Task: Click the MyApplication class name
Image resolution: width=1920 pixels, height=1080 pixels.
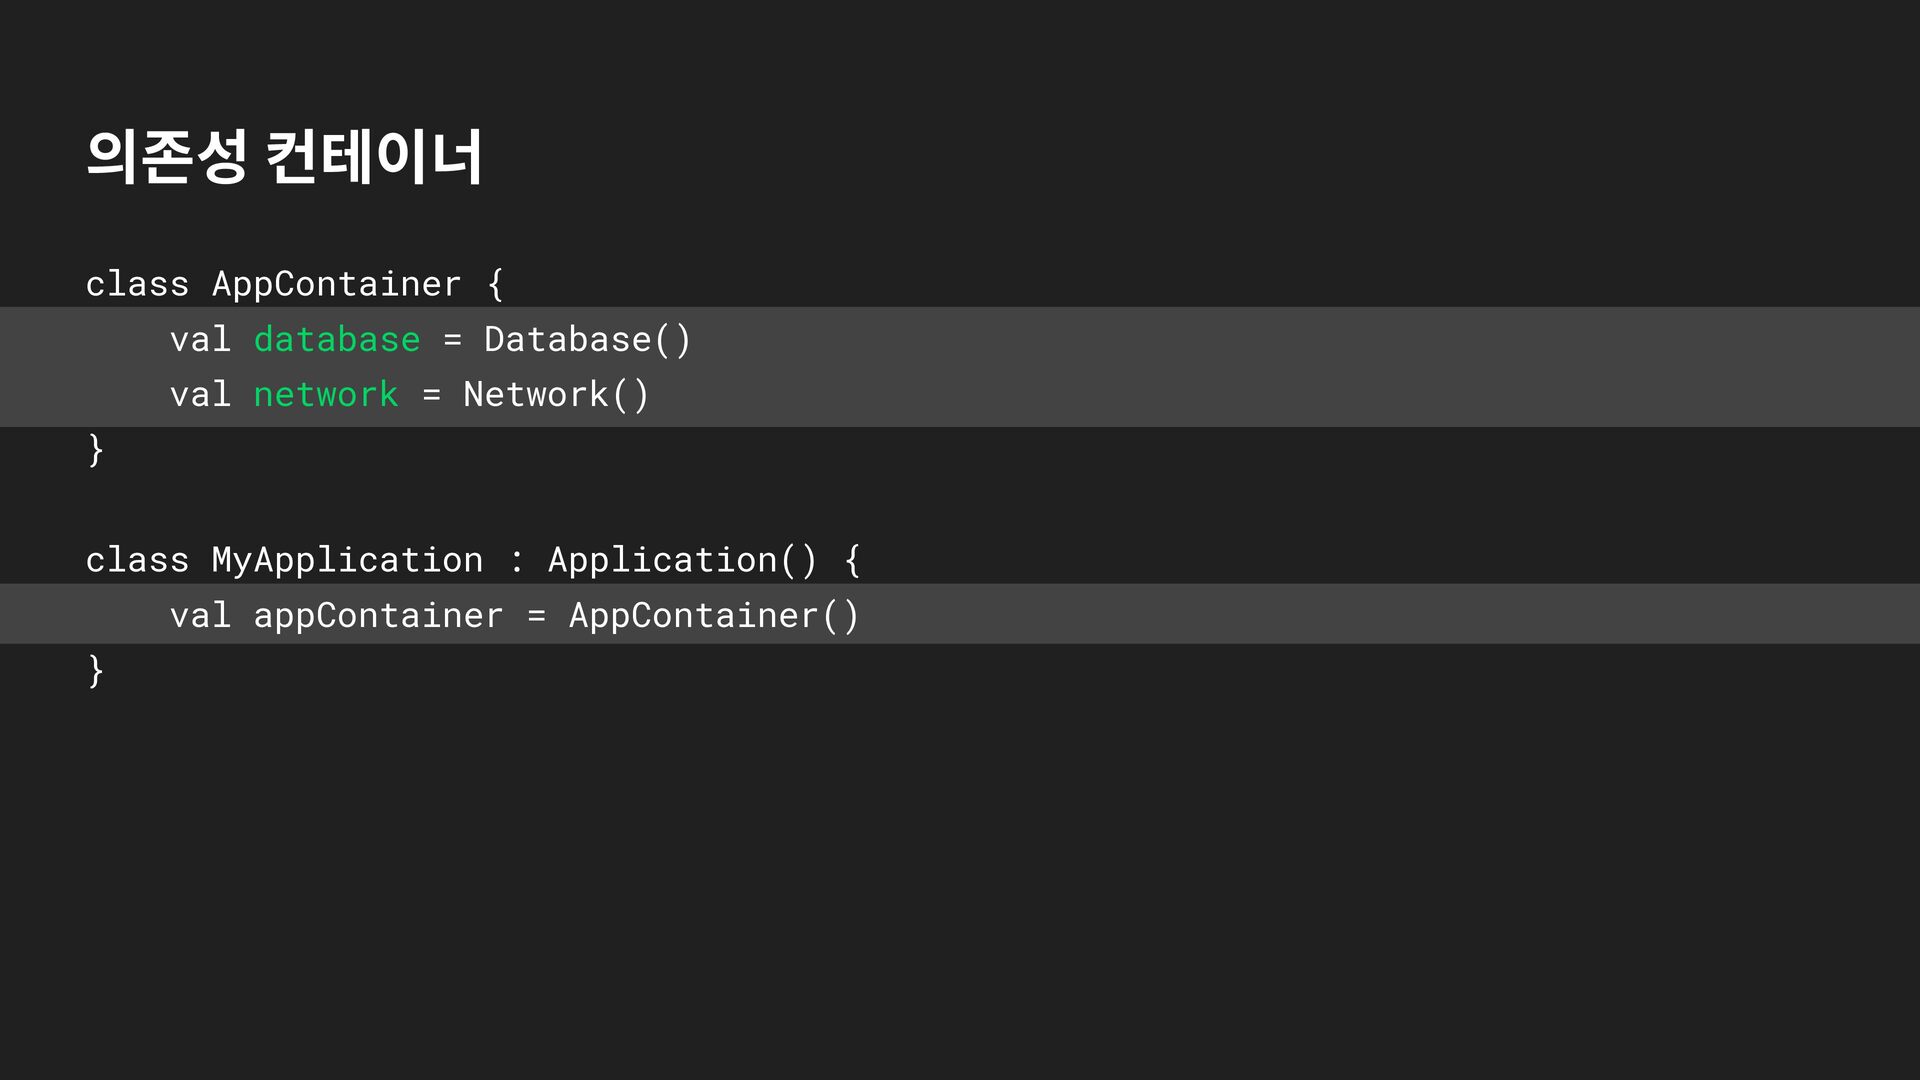Action: (347, 561)
